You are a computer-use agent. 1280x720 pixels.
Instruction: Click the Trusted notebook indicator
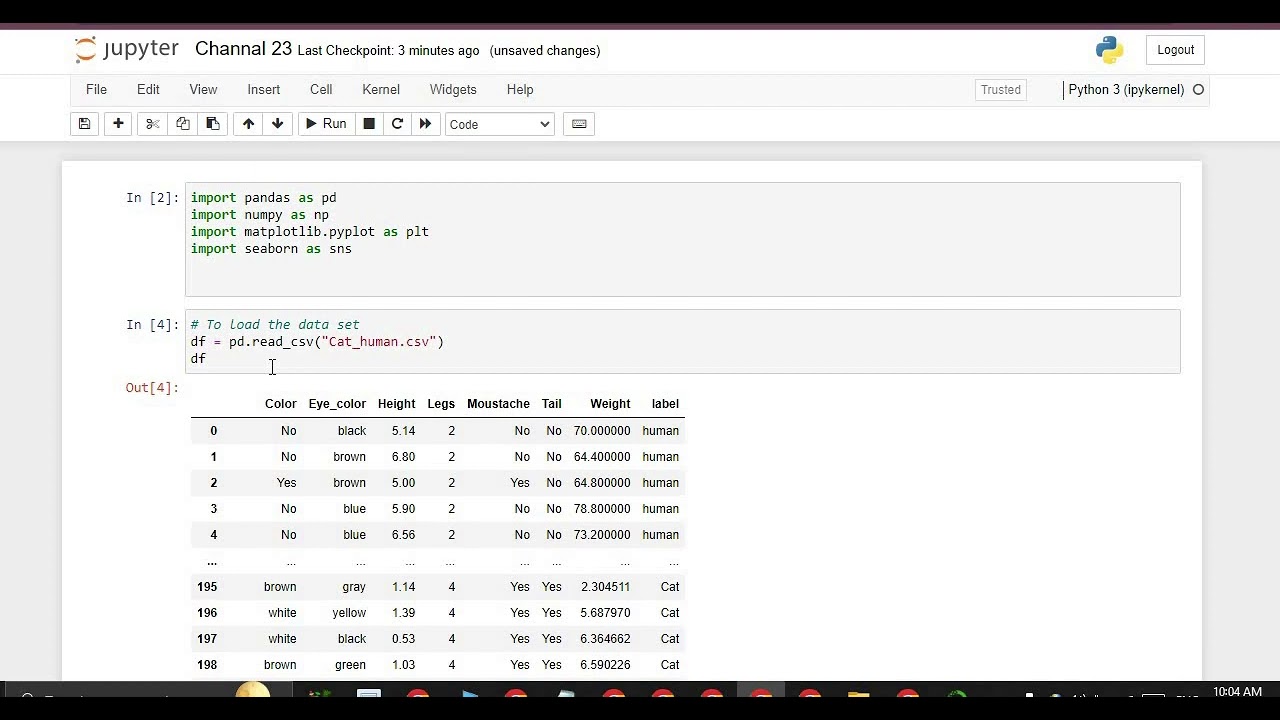click(x=1001, y=90)
